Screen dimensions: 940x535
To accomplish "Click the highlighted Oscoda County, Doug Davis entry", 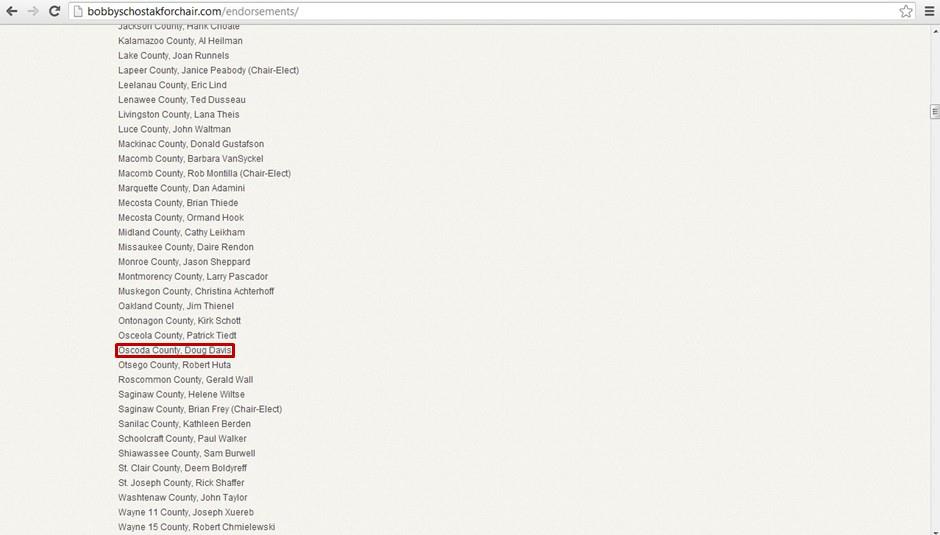I will pyautogui.click(x=175, y=350).
